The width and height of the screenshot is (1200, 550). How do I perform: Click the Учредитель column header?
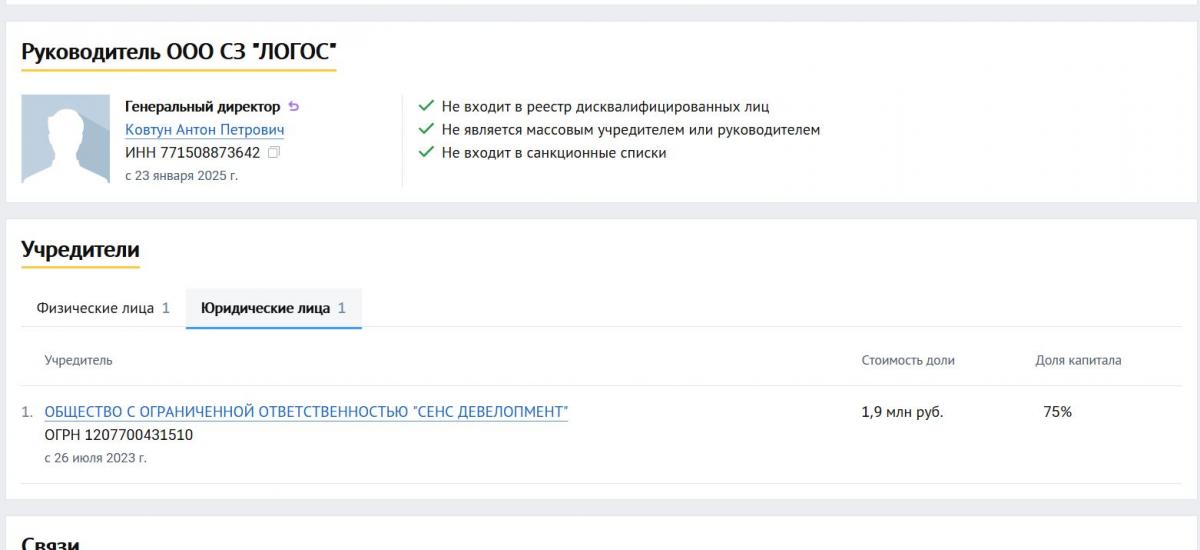tap(78, 360)
